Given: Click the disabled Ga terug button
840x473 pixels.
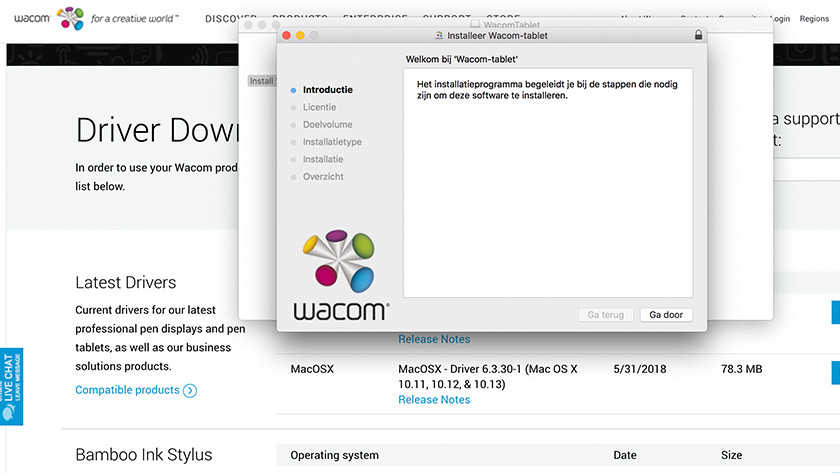Looking at the screenshot, I should [x=605, y=315].
